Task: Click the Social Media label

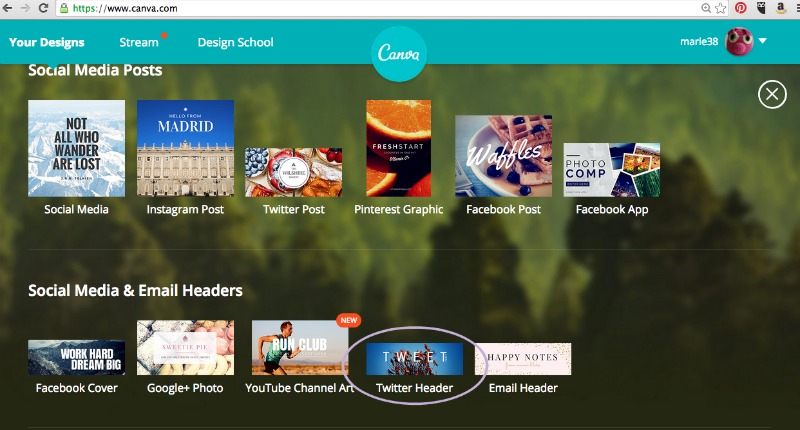Action: pos(77,209)
